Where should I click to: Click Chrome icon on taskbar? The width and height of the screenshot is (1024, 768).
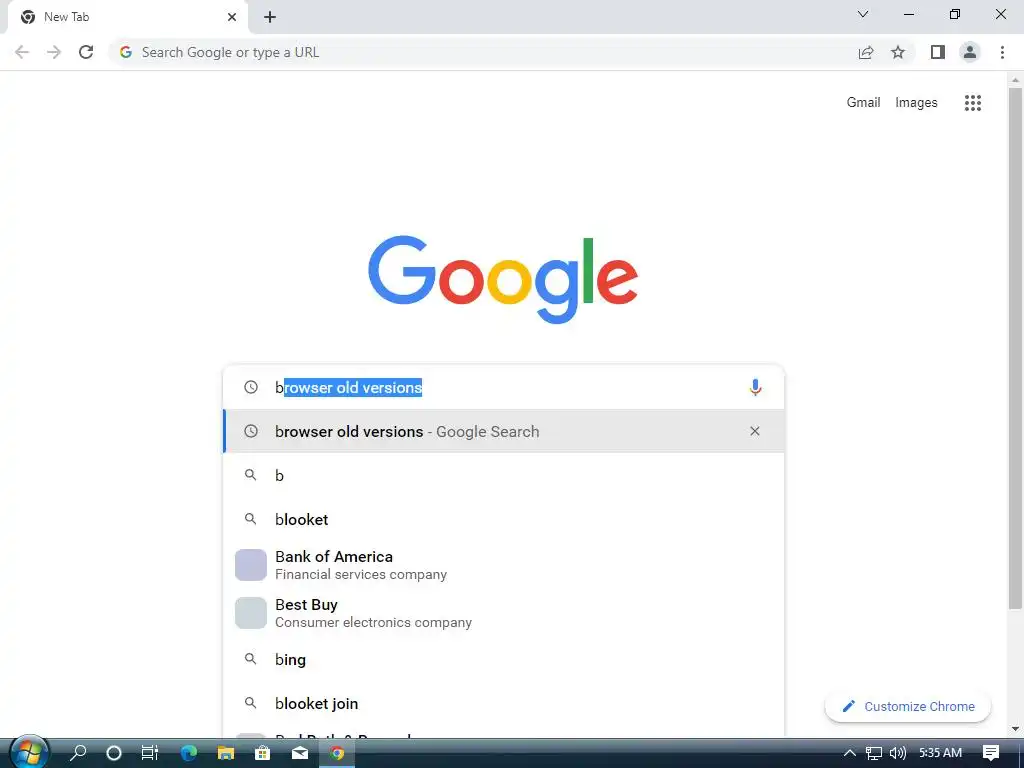[x=337, y=753]
